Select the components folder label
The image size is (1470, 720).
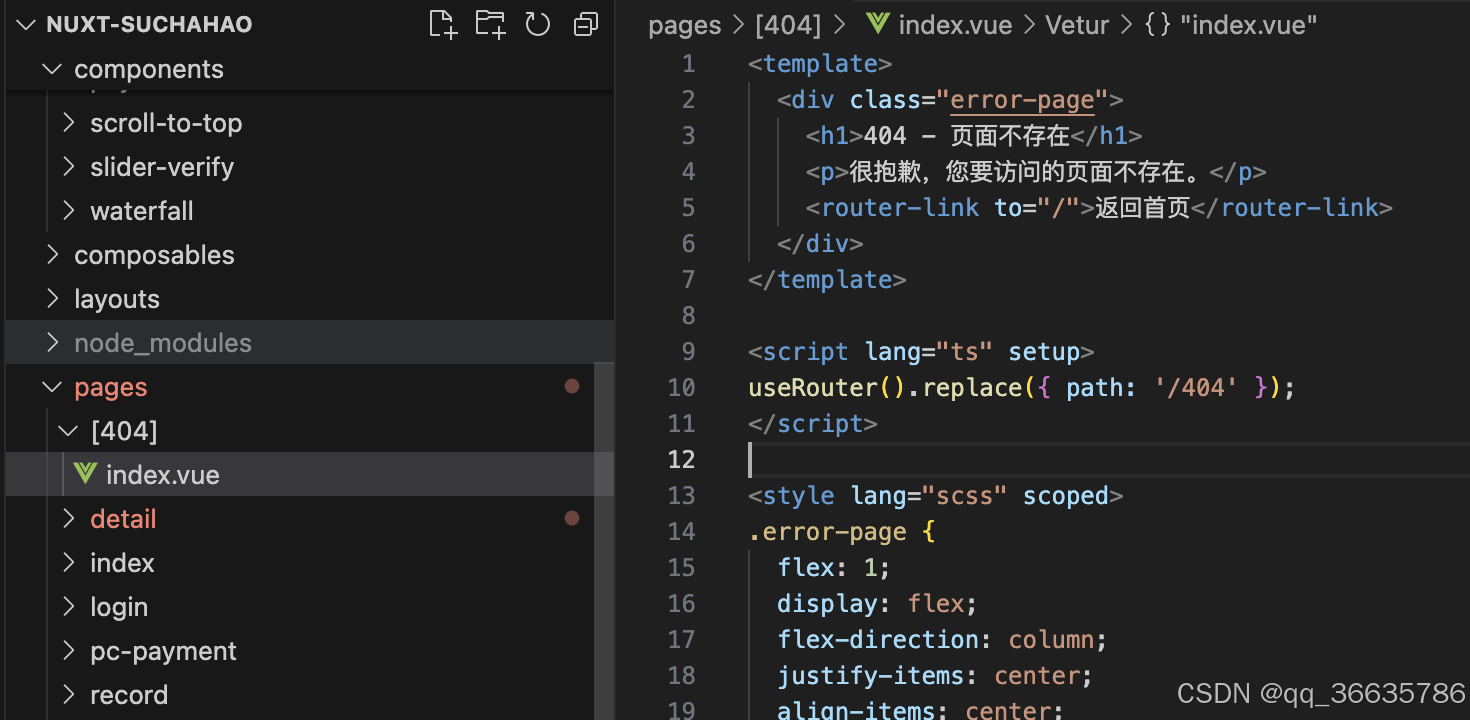149,69
